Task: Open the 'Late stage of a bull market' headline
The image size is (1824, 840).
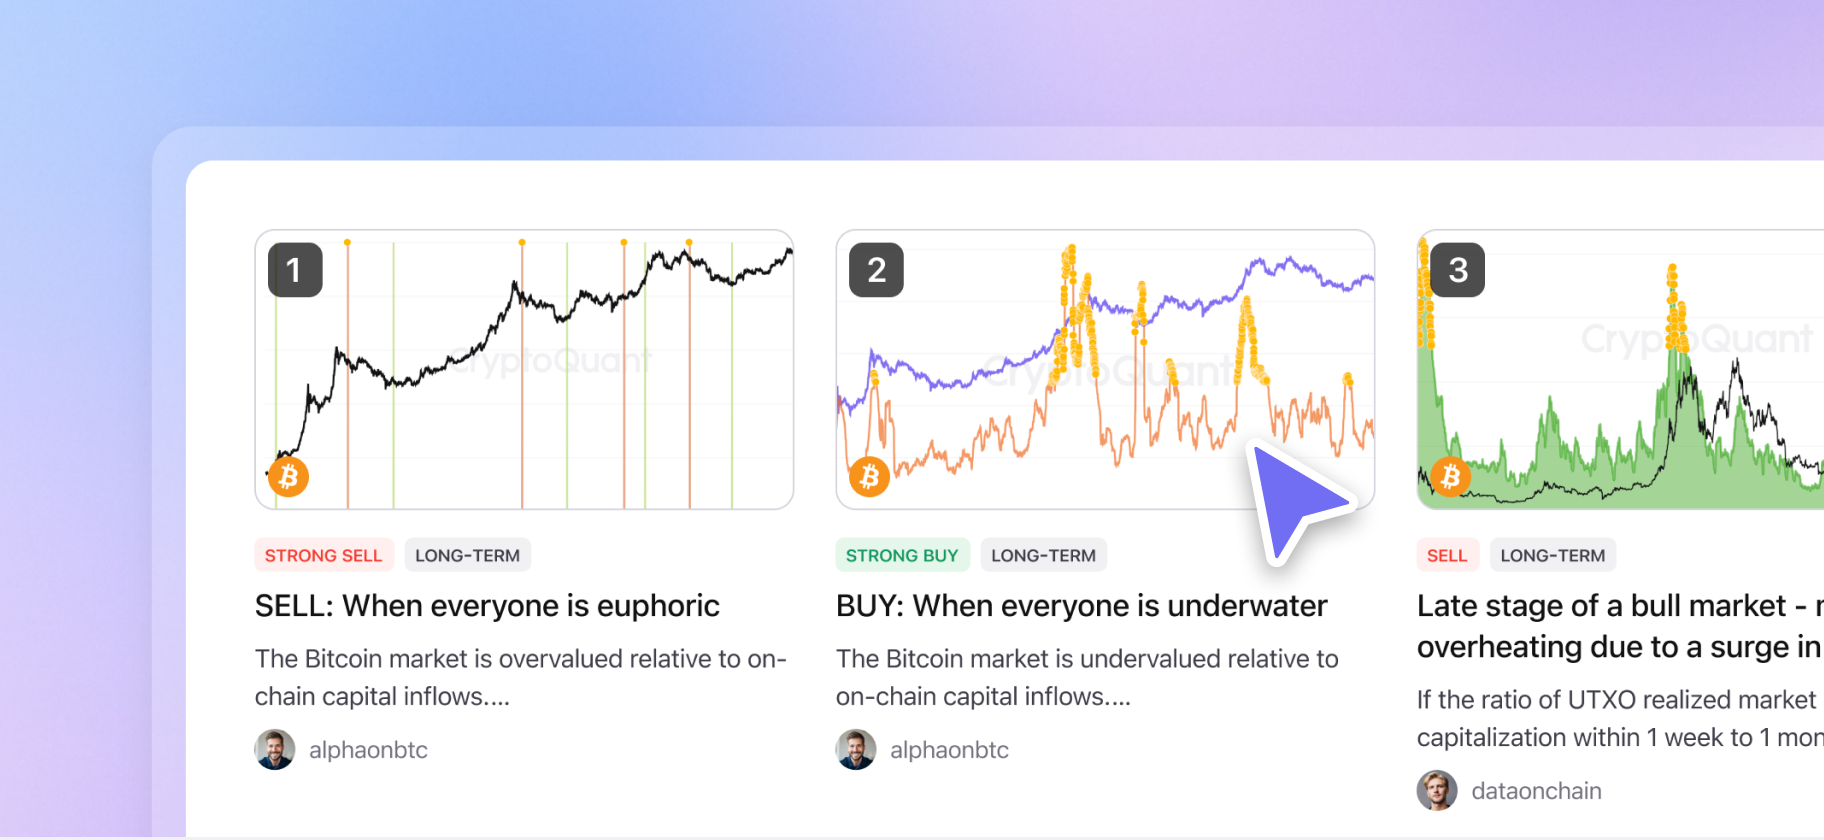Action: click(1617, 626)
